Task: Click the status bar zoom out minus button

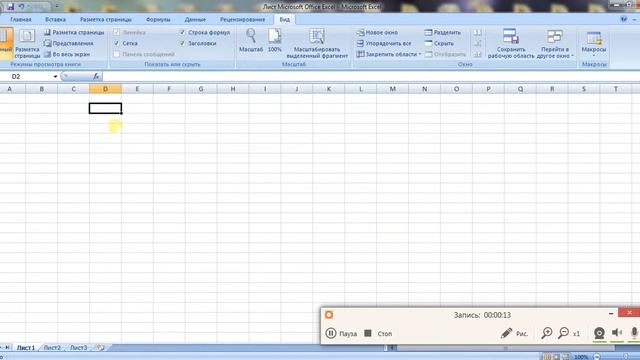Action: pyautogui.click(x=596, y=357)
